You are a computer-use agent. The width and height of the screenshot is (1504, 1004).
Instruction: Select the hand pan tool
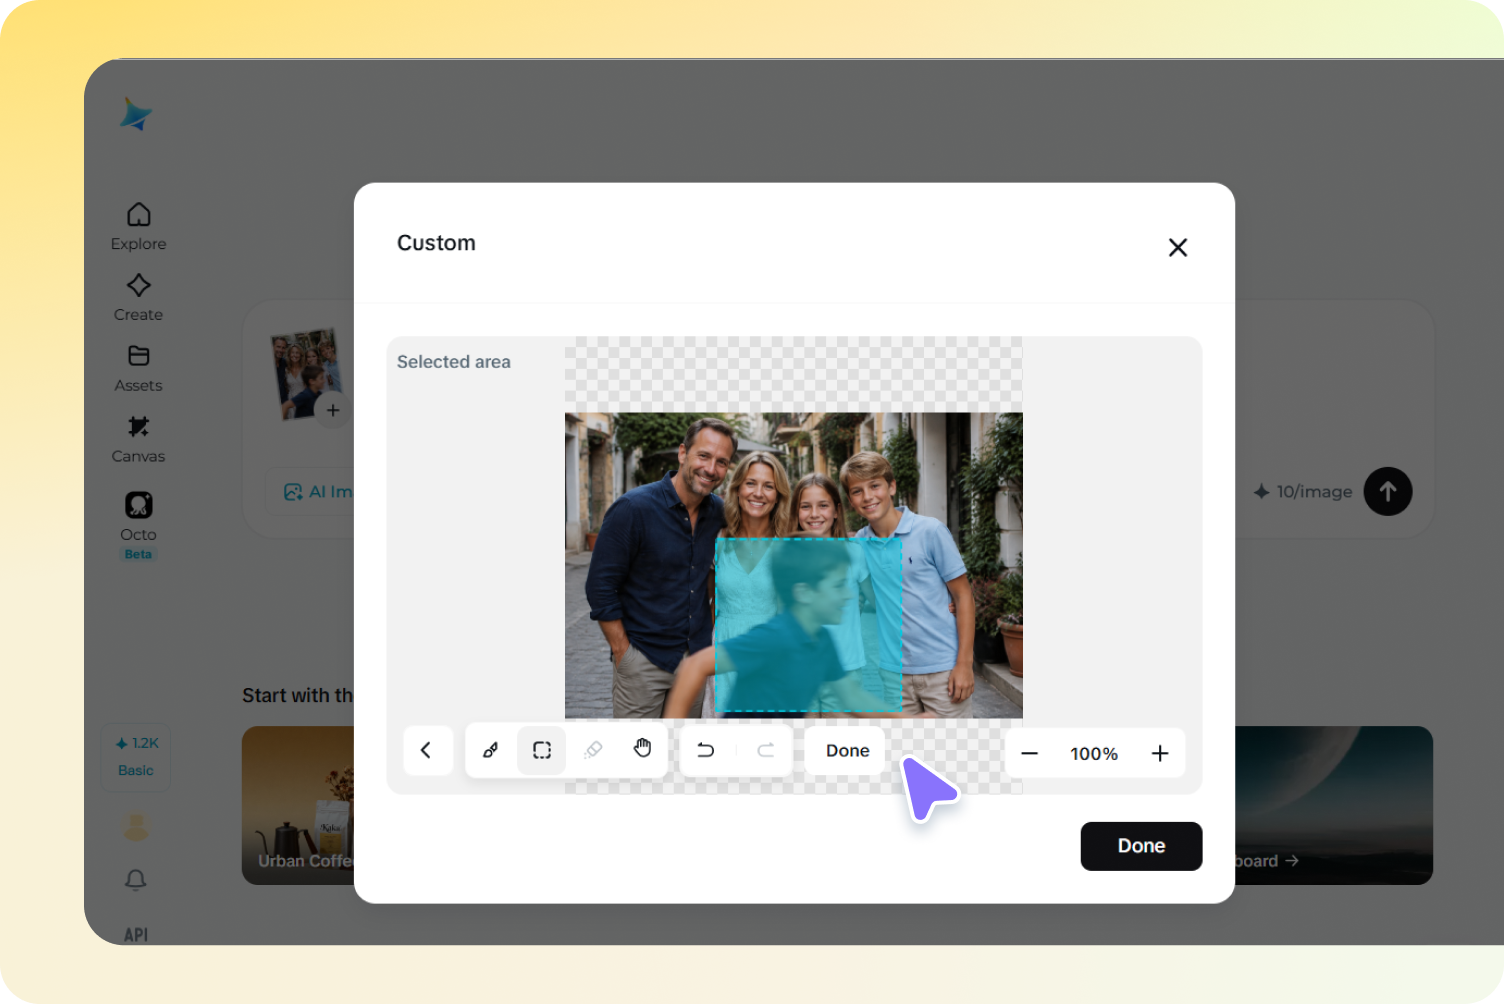[643, 749]
